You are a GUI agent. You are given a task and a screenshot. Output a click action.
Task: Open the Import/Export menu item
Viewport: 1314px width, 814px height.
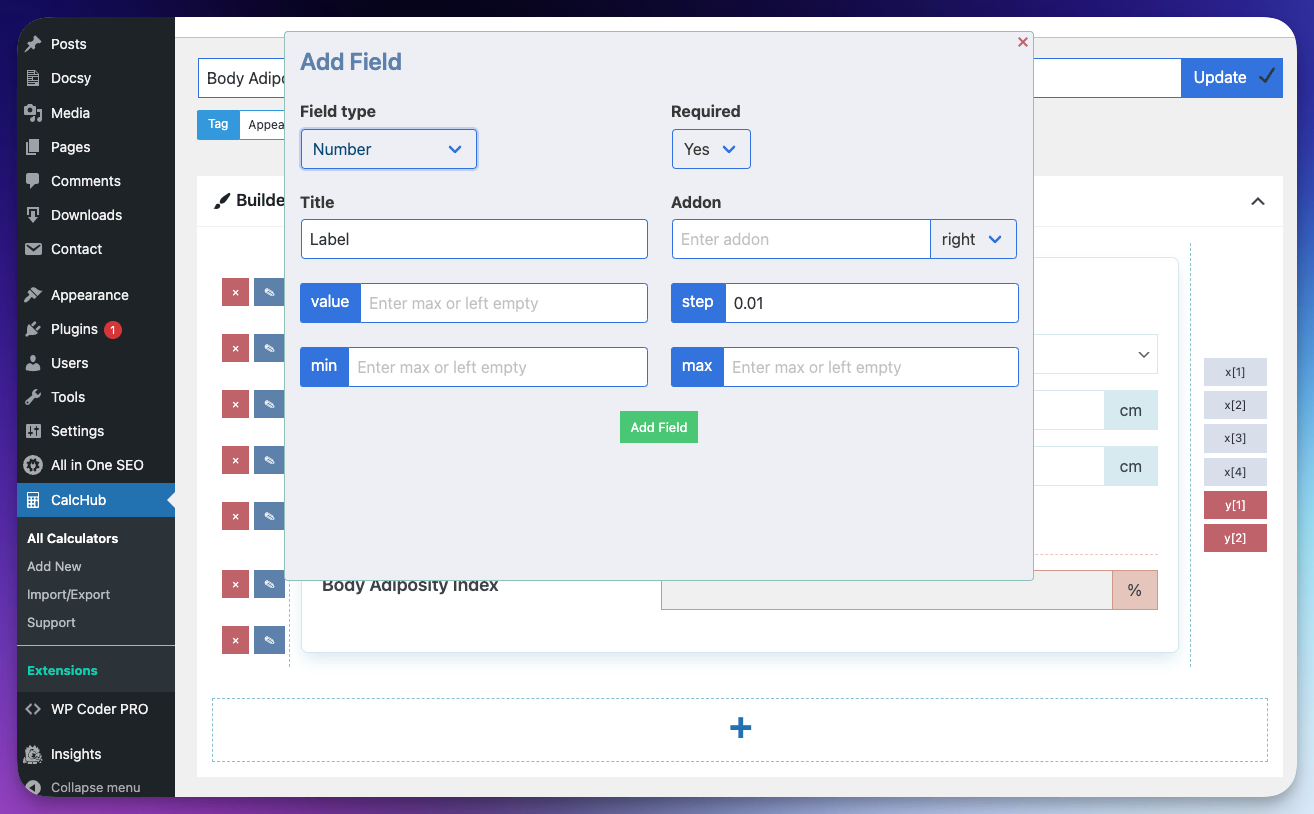pos(70,594)
